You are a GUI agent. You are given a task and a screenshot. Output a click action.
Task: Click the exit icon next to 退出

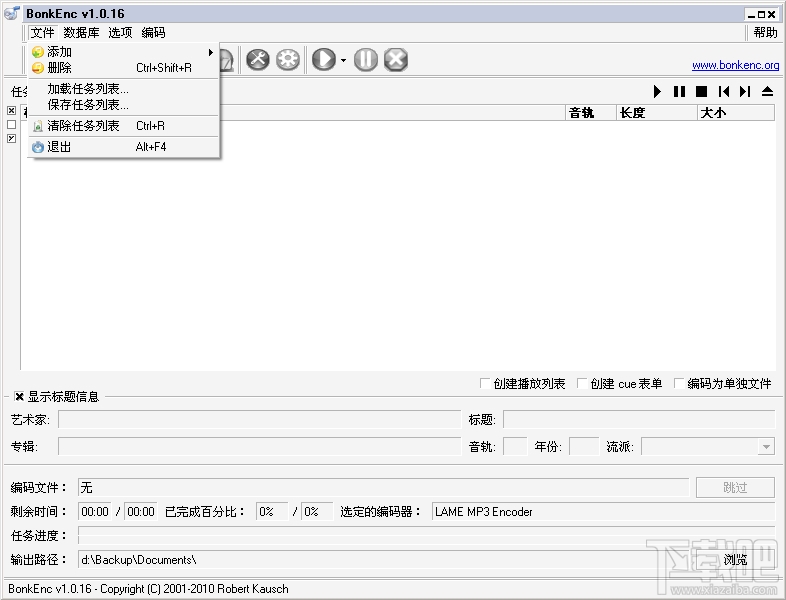click(38, 147)
